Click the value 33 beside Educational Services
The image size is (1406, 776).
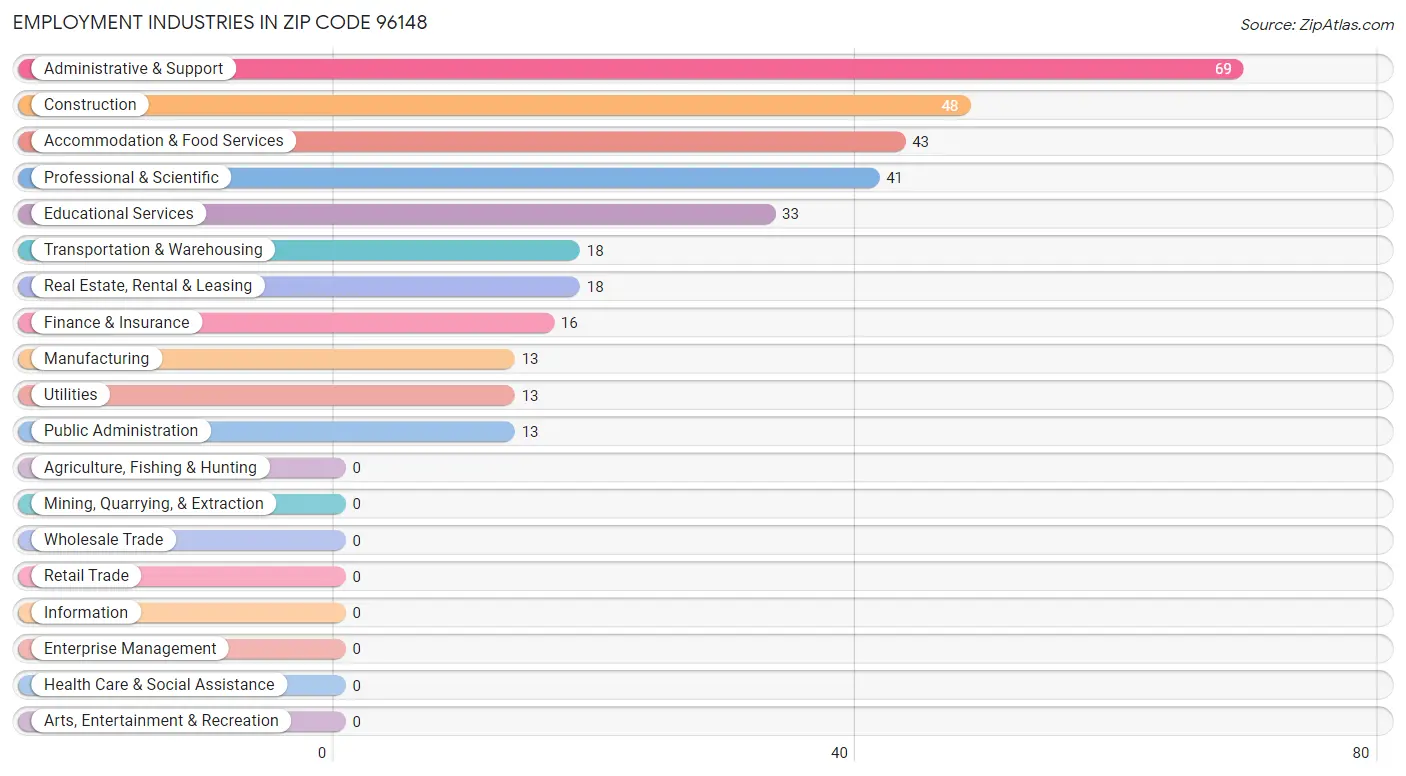(790, 214)
